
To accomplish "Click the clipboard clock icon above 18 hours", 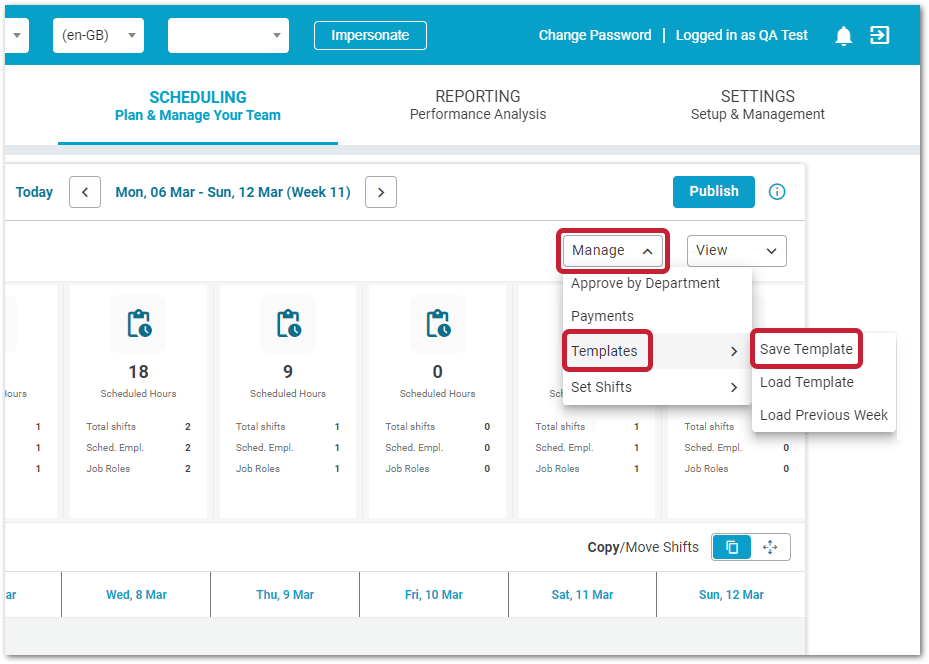I will (139, 324).
